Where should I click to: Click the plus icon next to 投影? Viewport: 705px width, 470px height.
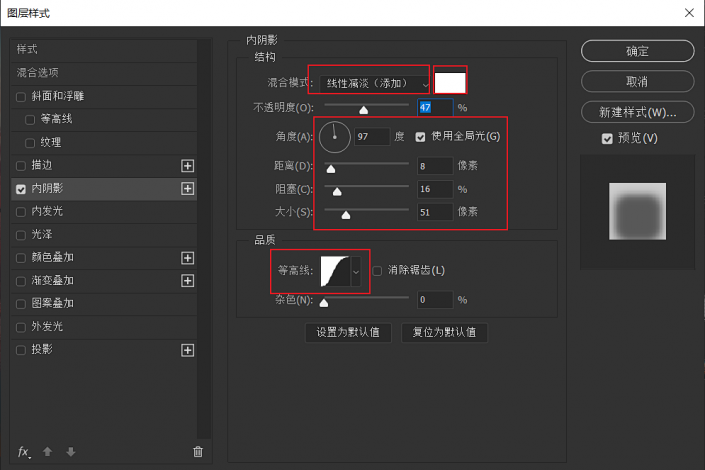pyautogui.click(x=187, y=350)
